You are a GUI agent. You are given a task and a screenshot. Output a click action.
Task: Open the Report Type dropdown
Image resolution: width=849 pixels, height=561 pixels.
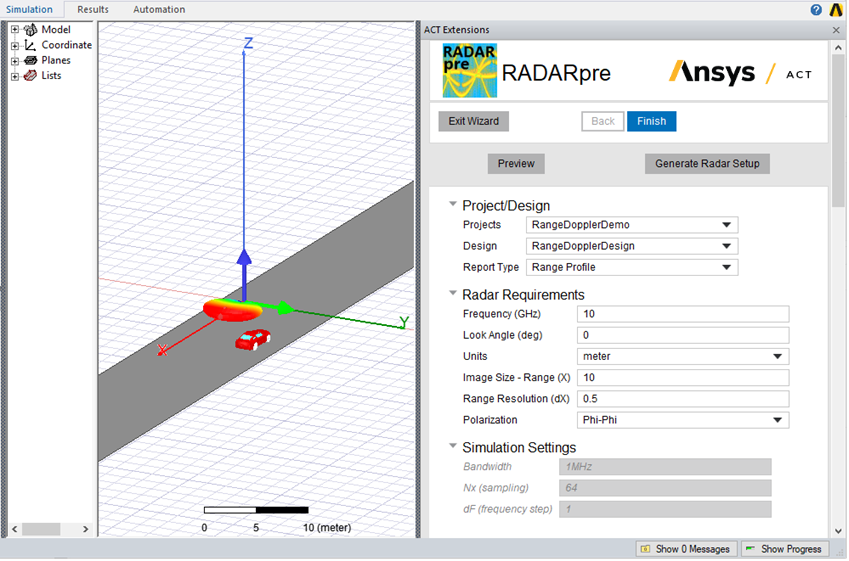727,268
